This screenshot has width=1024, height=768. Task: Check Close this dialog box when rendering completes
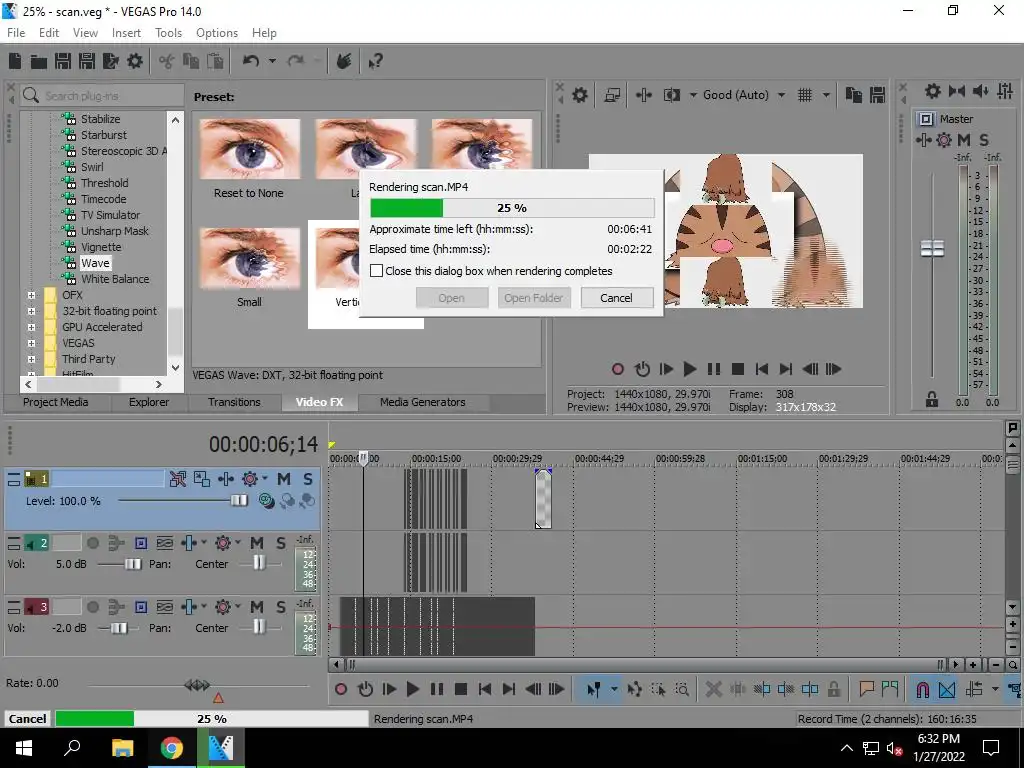376,270
